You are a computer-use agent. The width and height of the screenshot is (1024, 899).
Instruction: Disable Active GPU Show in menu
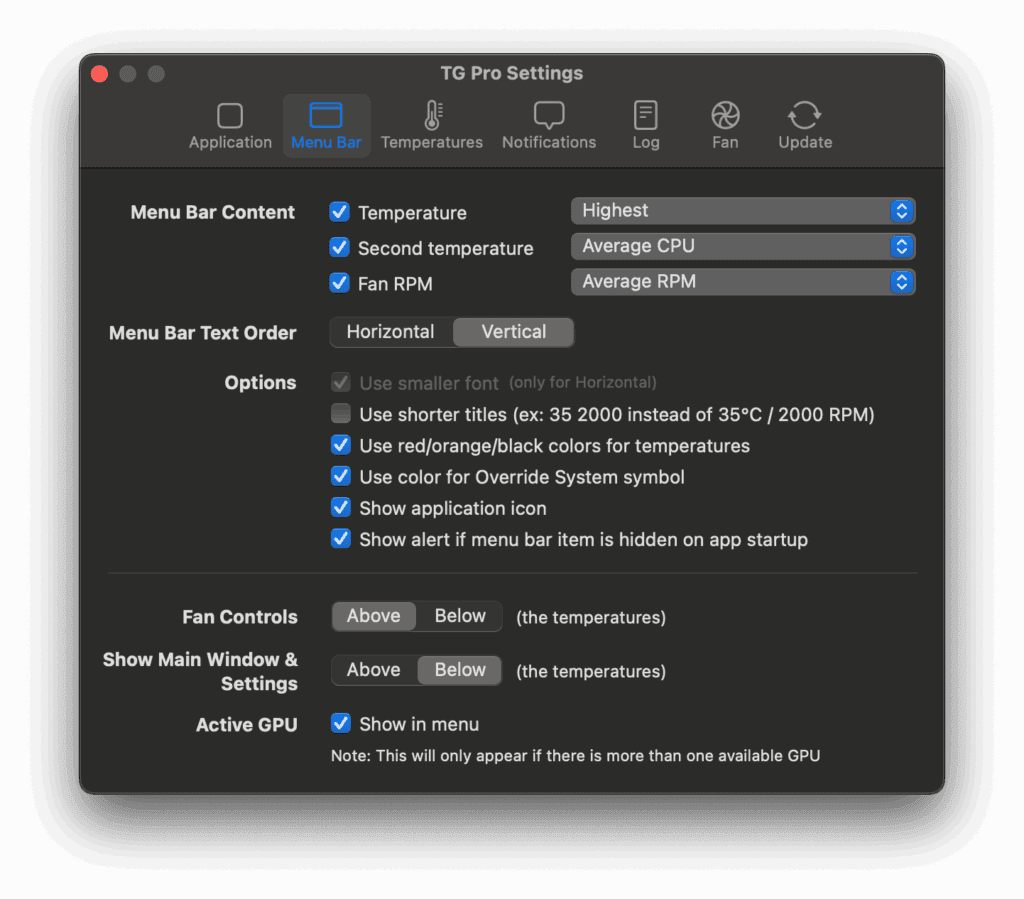(341, 723)
